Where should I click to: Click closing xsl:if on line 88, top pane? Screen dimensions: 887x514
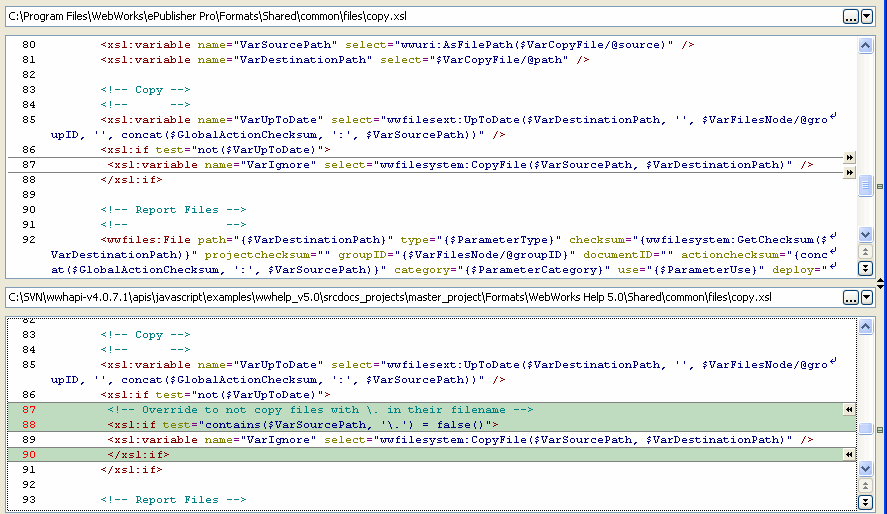pos(131,180)
